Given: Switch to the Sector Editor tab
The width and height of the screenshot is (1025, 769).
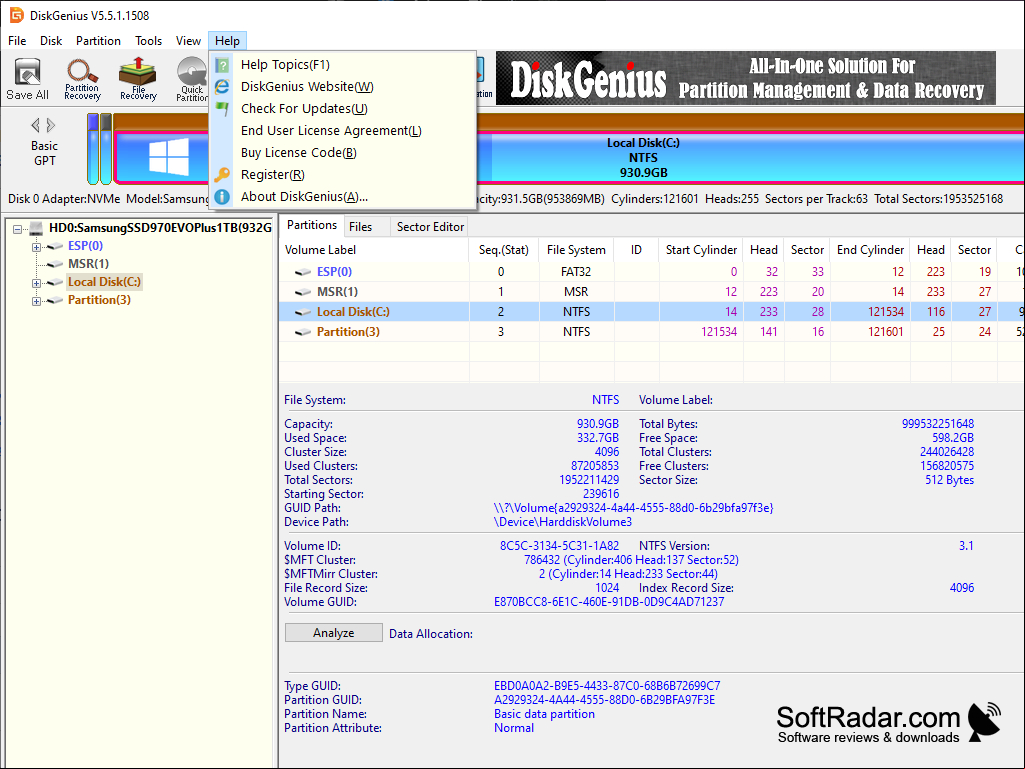Looking at the screenshot, I should click(430, 227).
